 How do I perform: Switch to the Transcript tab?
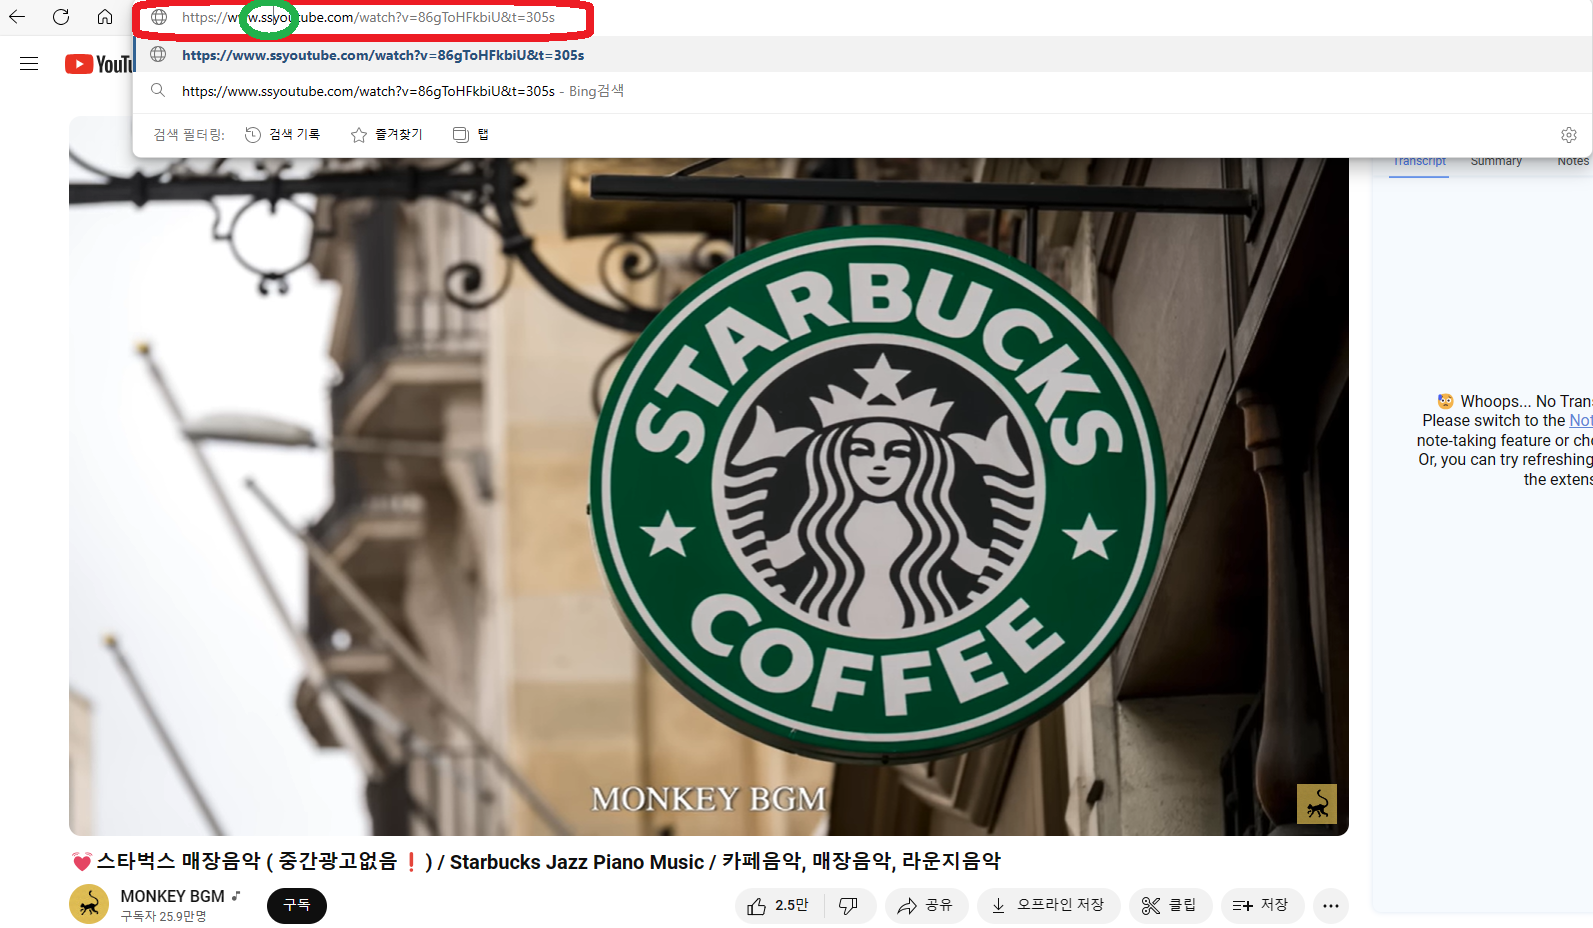coord(1419,162)
